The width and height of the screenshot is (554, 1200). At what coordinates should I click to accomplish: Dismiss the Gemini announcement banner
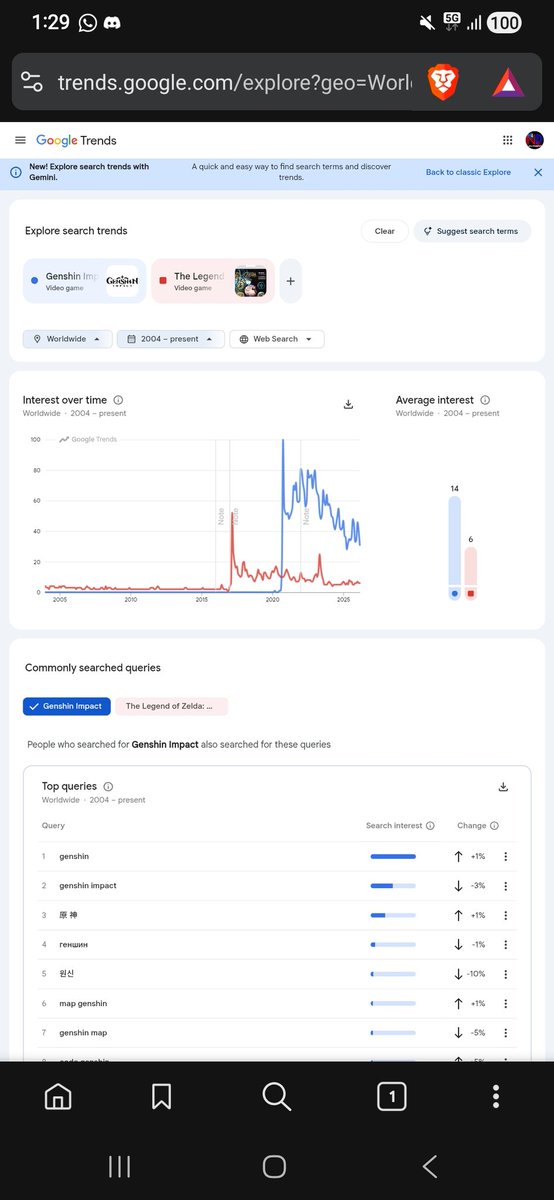tap(538, 172)
